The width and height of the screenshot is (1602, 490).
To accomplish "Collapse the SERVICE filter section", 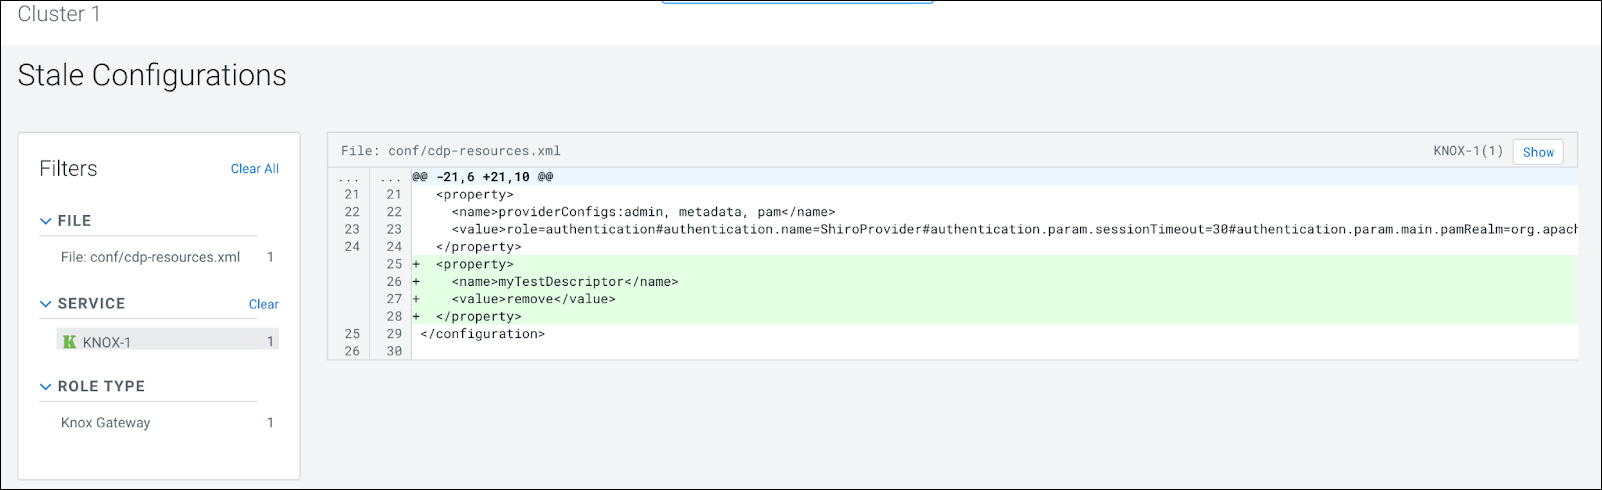I will (x=45, y=304).
